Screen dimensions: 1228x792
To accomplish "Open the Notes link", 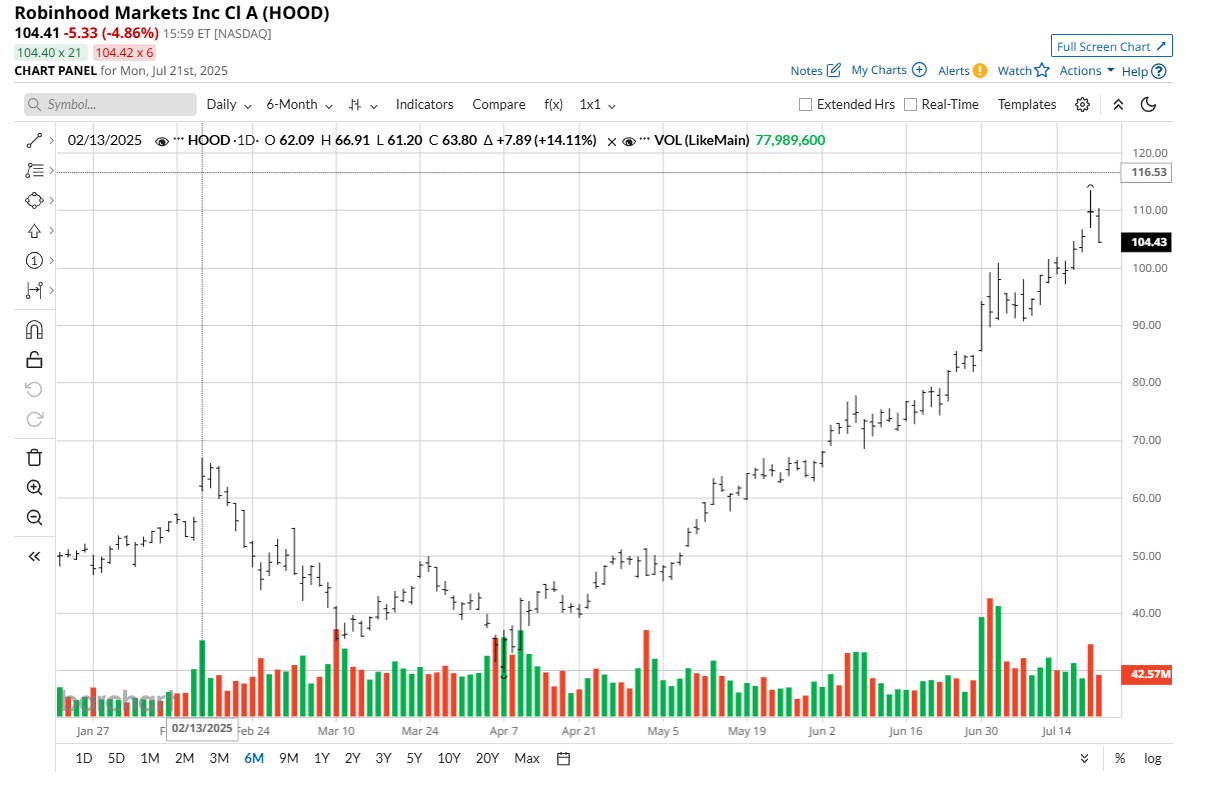I will tap(806, 71).
